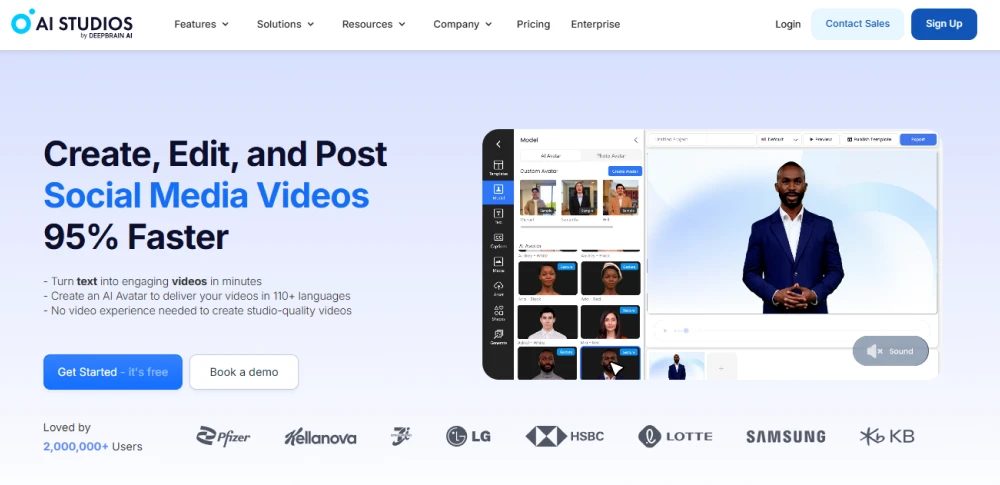Click the Samsung logo
The image size is (1000, 485).
click(x=786, y=436)
